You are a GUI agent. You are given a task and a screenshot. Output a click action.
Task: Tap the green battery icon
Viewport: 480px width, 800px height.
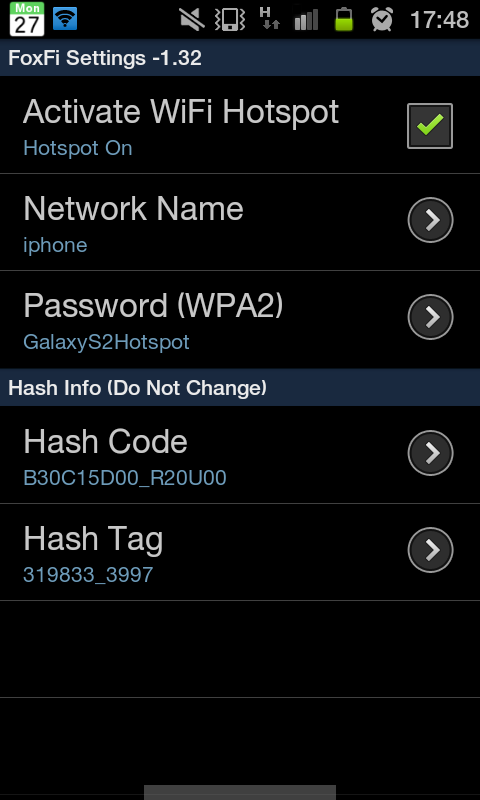click(x=344, y=19)
